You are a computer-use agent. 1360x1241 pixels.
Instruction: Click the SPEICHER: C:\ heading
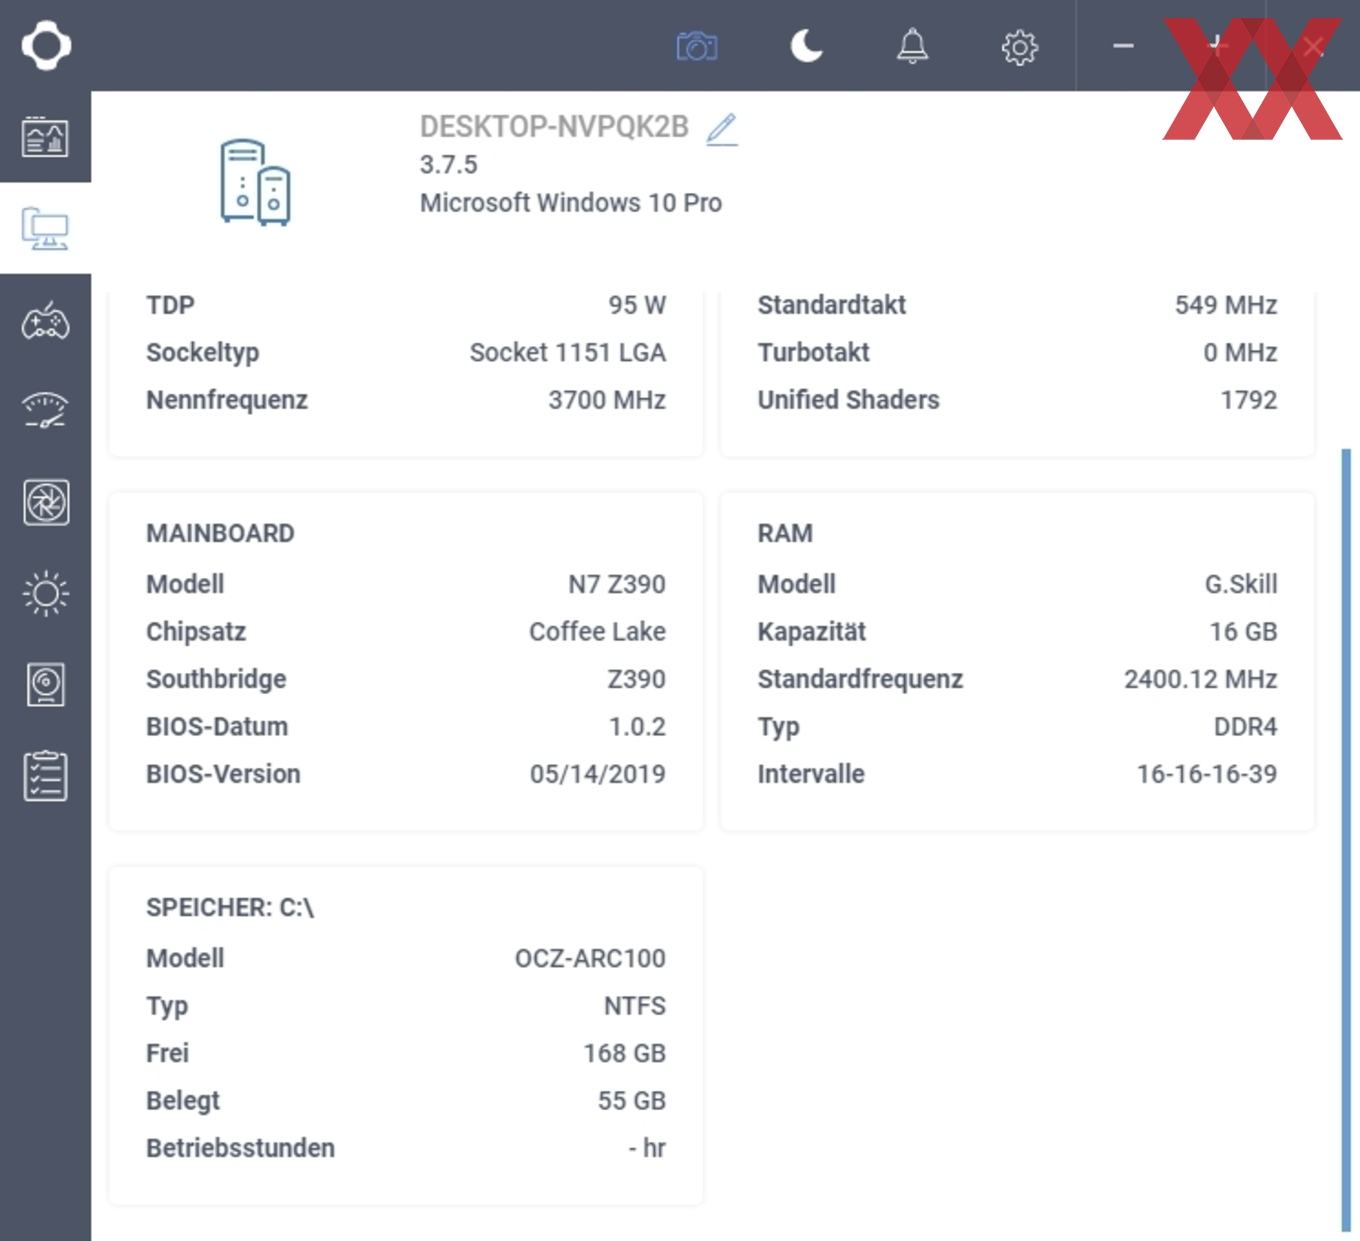tap(230, 907)
